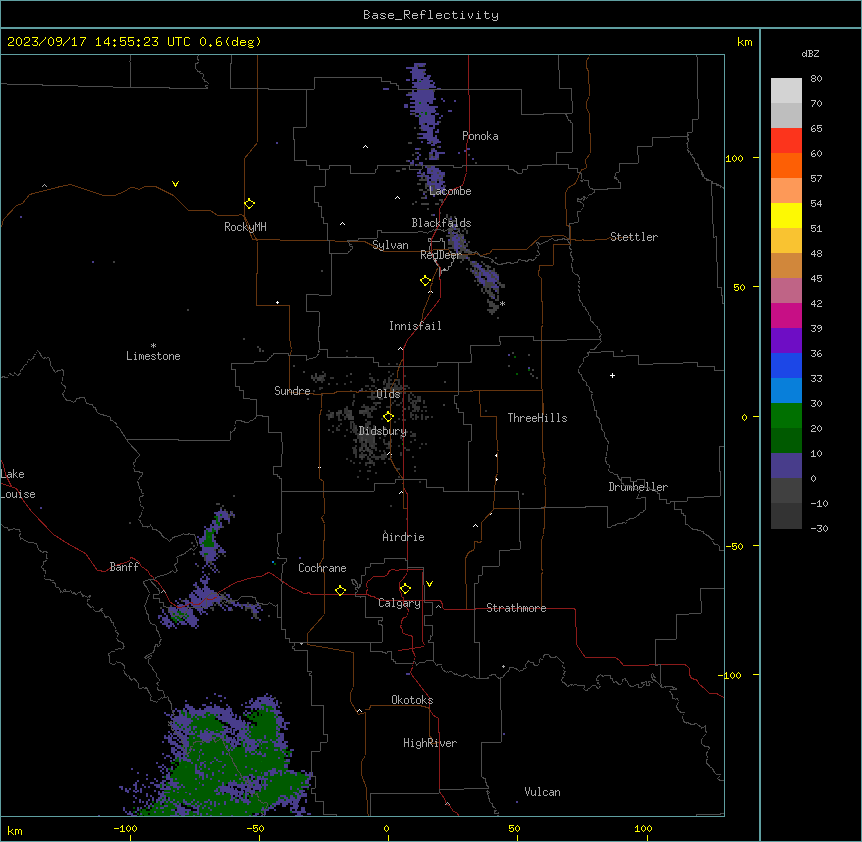Click the Didsbury town label
This screenshot has width=862, height=842.
(x=383, y=431)
